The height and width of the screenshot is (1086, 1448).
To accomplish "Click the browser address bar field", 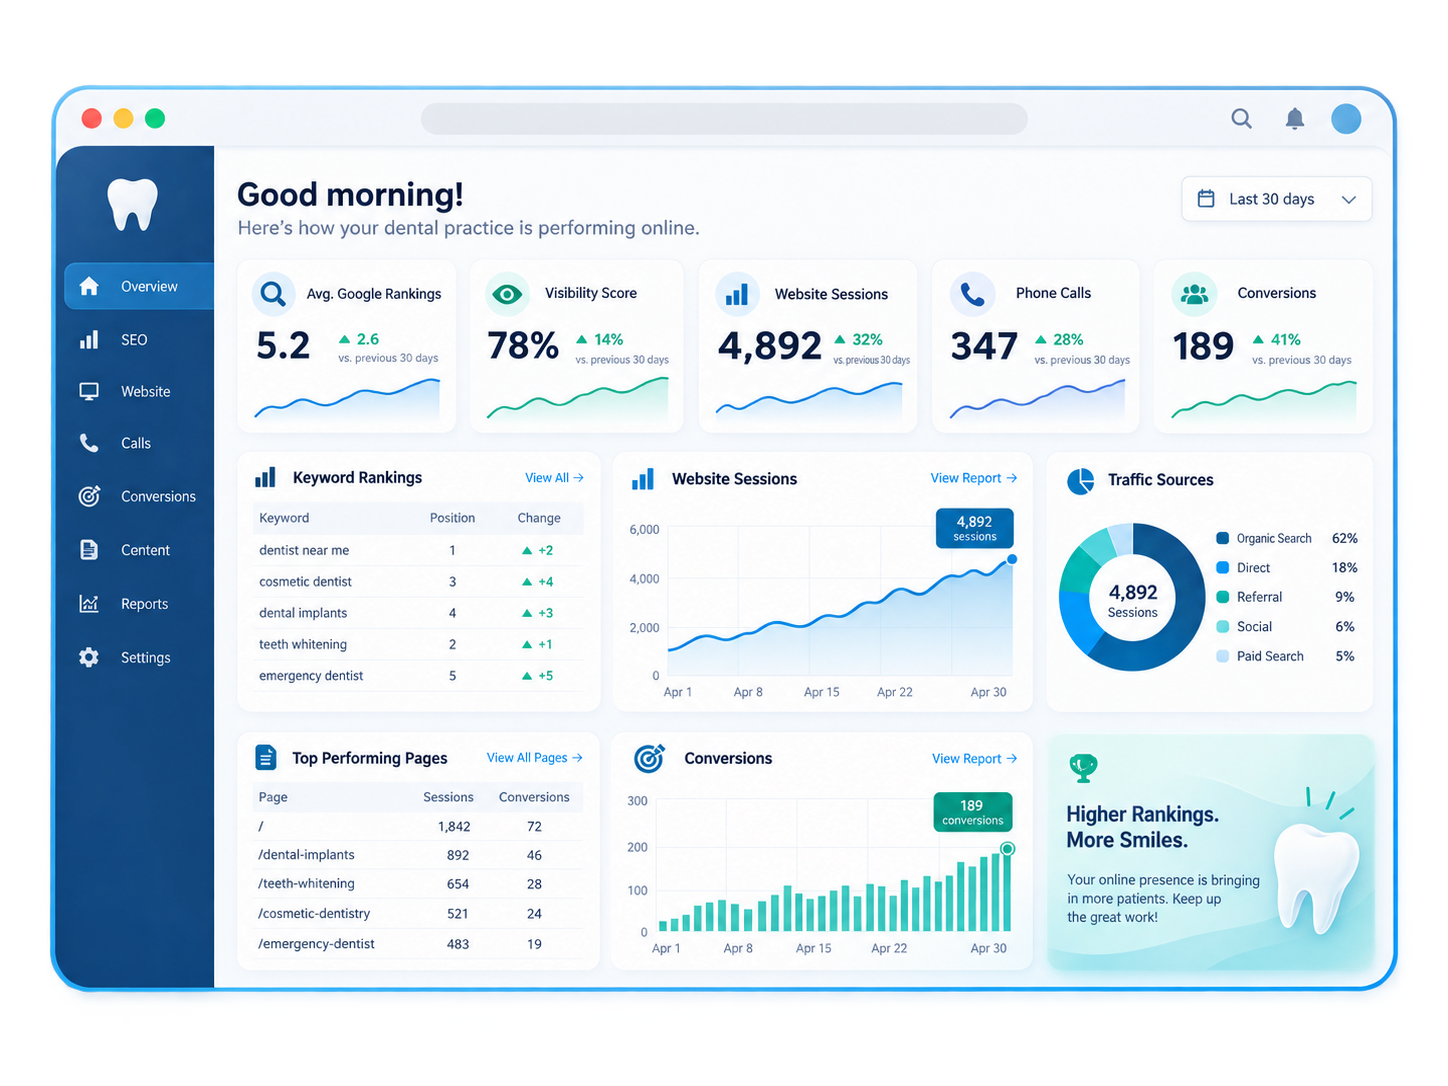I will 724,119.
